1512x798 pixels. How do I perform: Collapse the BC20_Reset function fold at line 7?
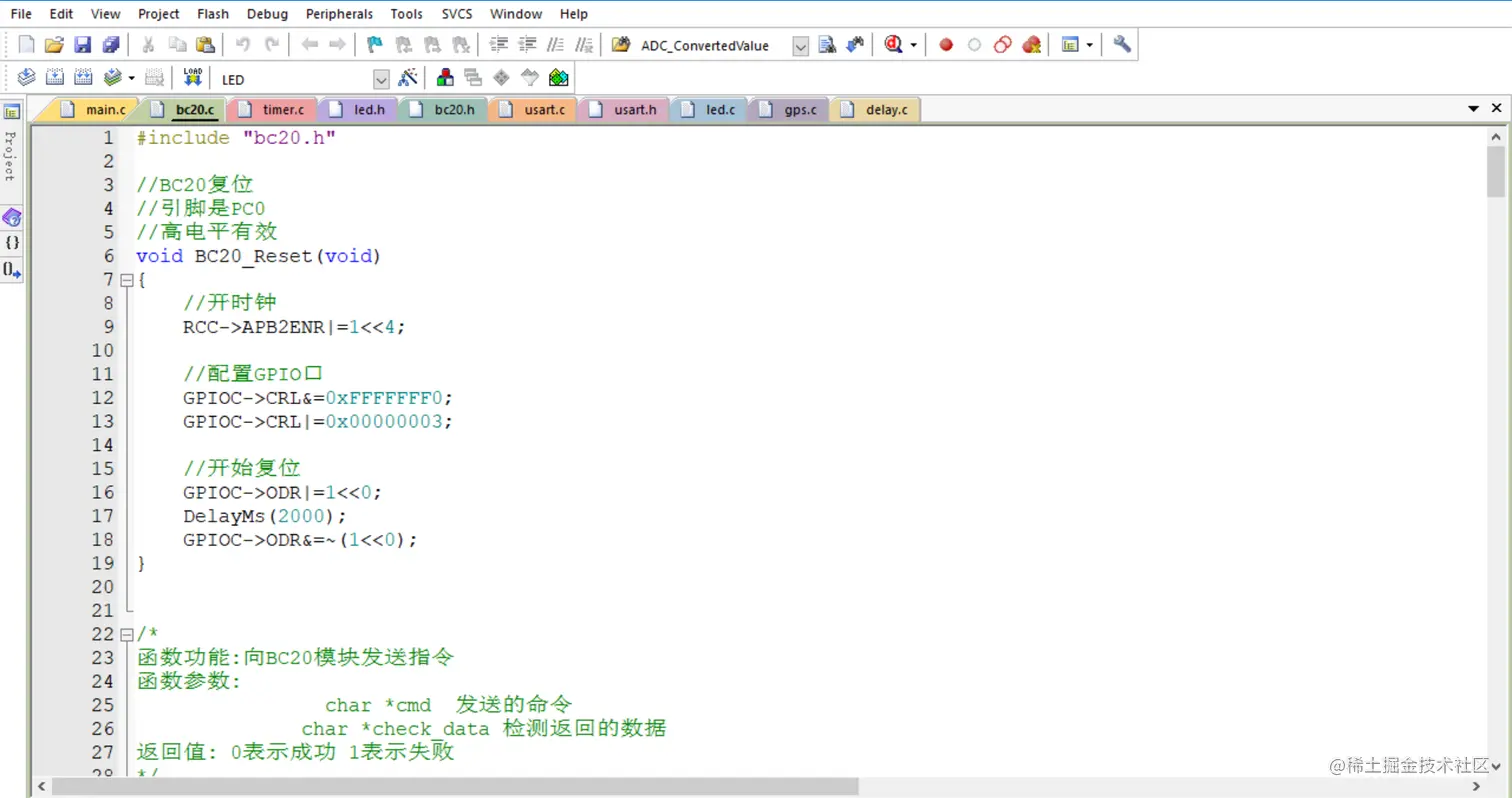(x=126, y=281)
